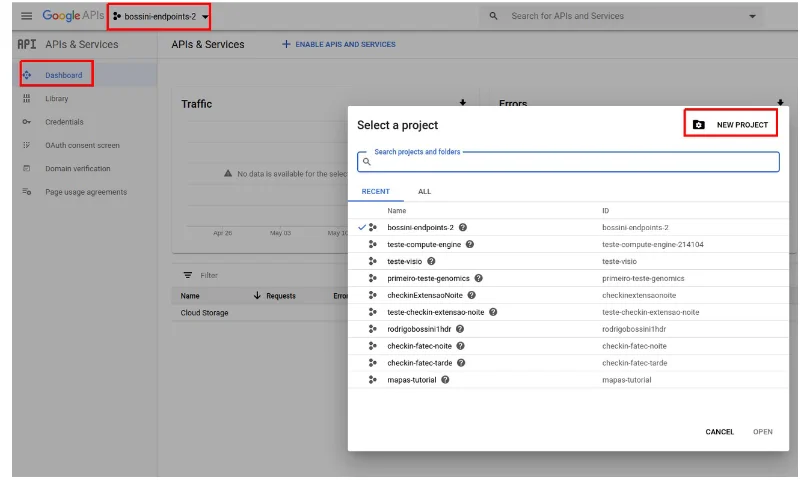Click the project icon beside mapas-tutorial
The height and width of the screenshot is (495, 811).
372,380
